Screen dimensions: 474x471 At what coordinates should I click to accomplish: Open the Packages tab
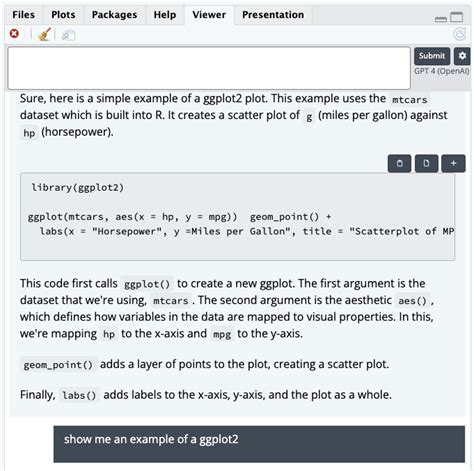[114, 15]
